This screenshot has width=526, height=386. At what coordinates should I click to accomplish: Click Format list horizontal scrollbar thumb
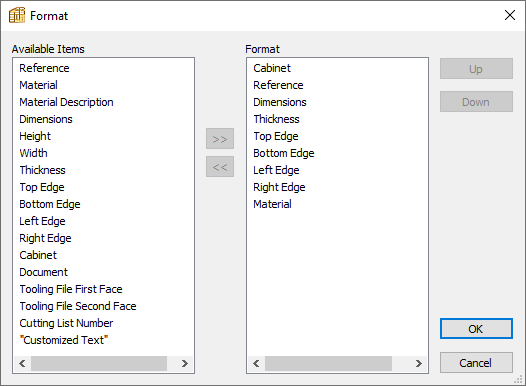point(328,363)
